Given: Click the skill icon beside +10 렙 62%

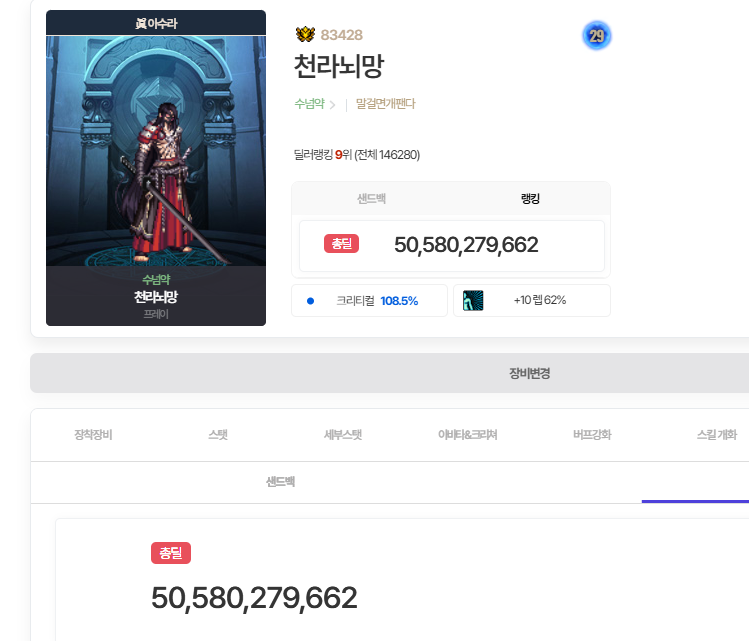Looking at the screenshot, I should [x=473, y=300].
